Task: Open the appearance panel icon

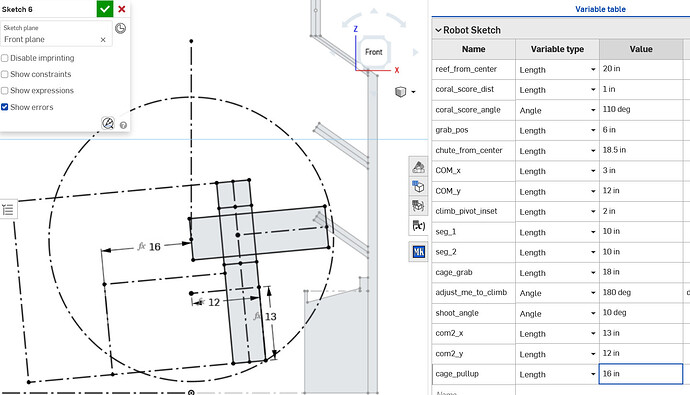Action: coord(418,167)
